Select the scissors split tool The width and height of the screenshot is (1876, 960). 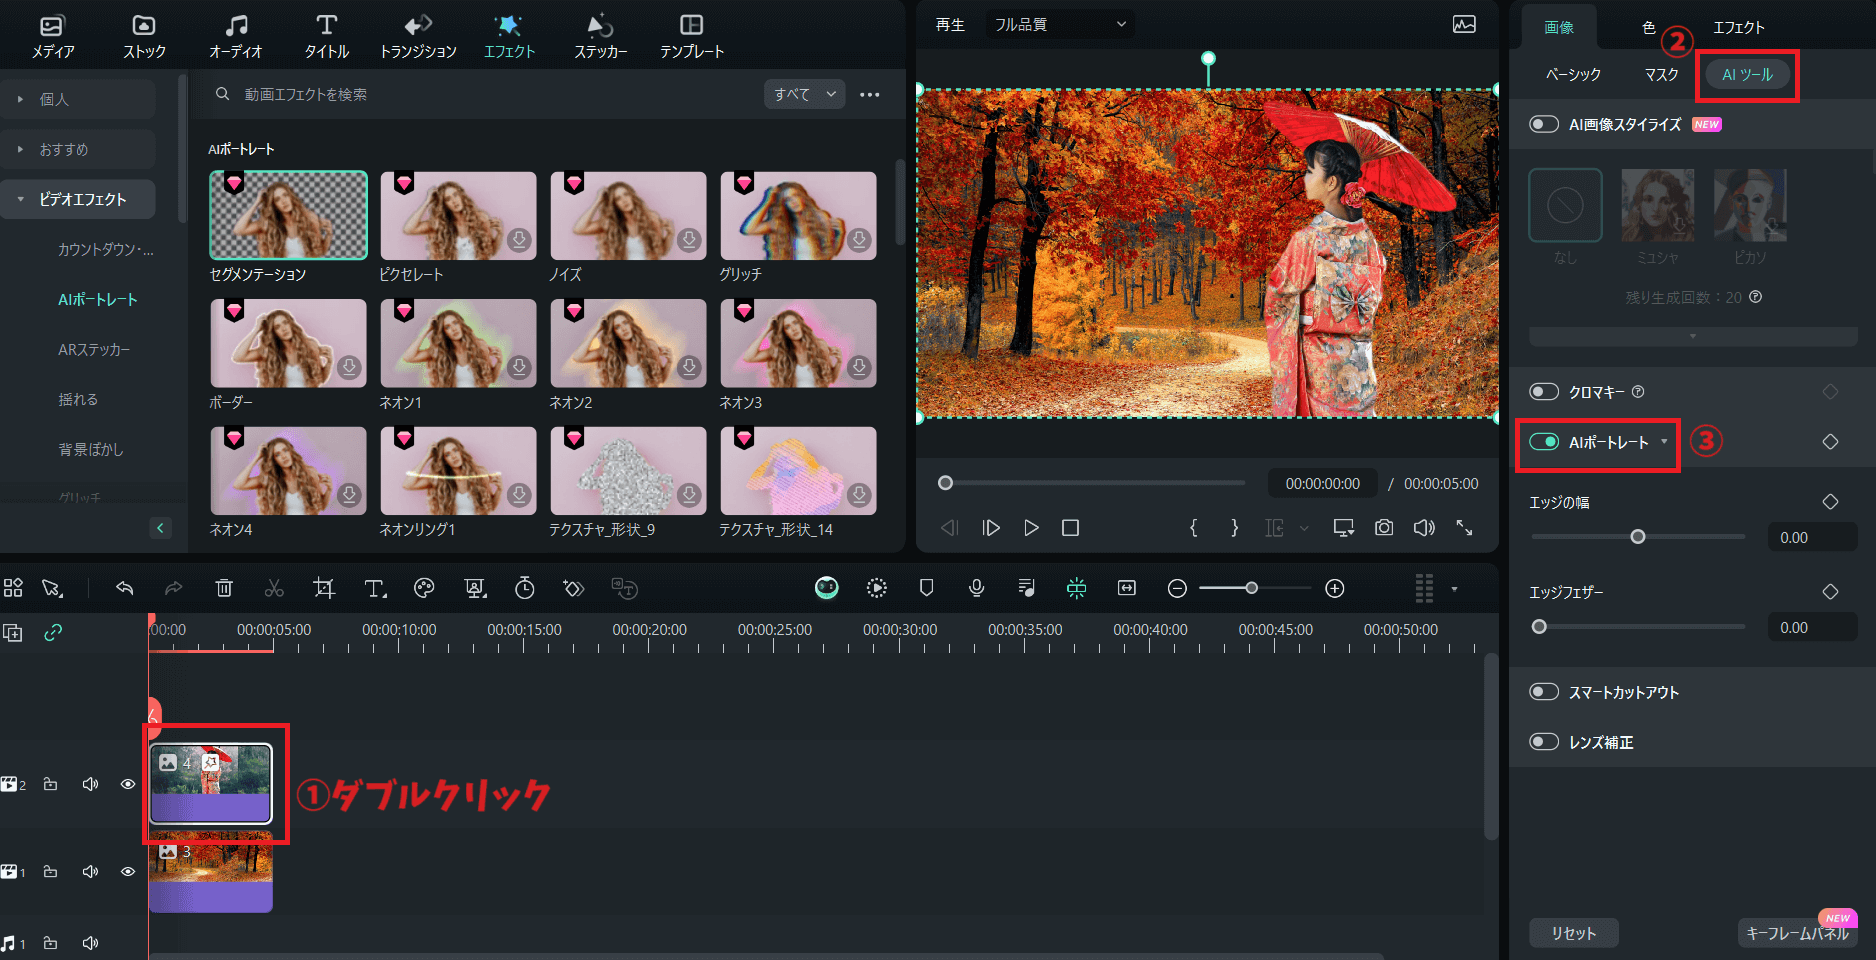[x=274, y=588]
